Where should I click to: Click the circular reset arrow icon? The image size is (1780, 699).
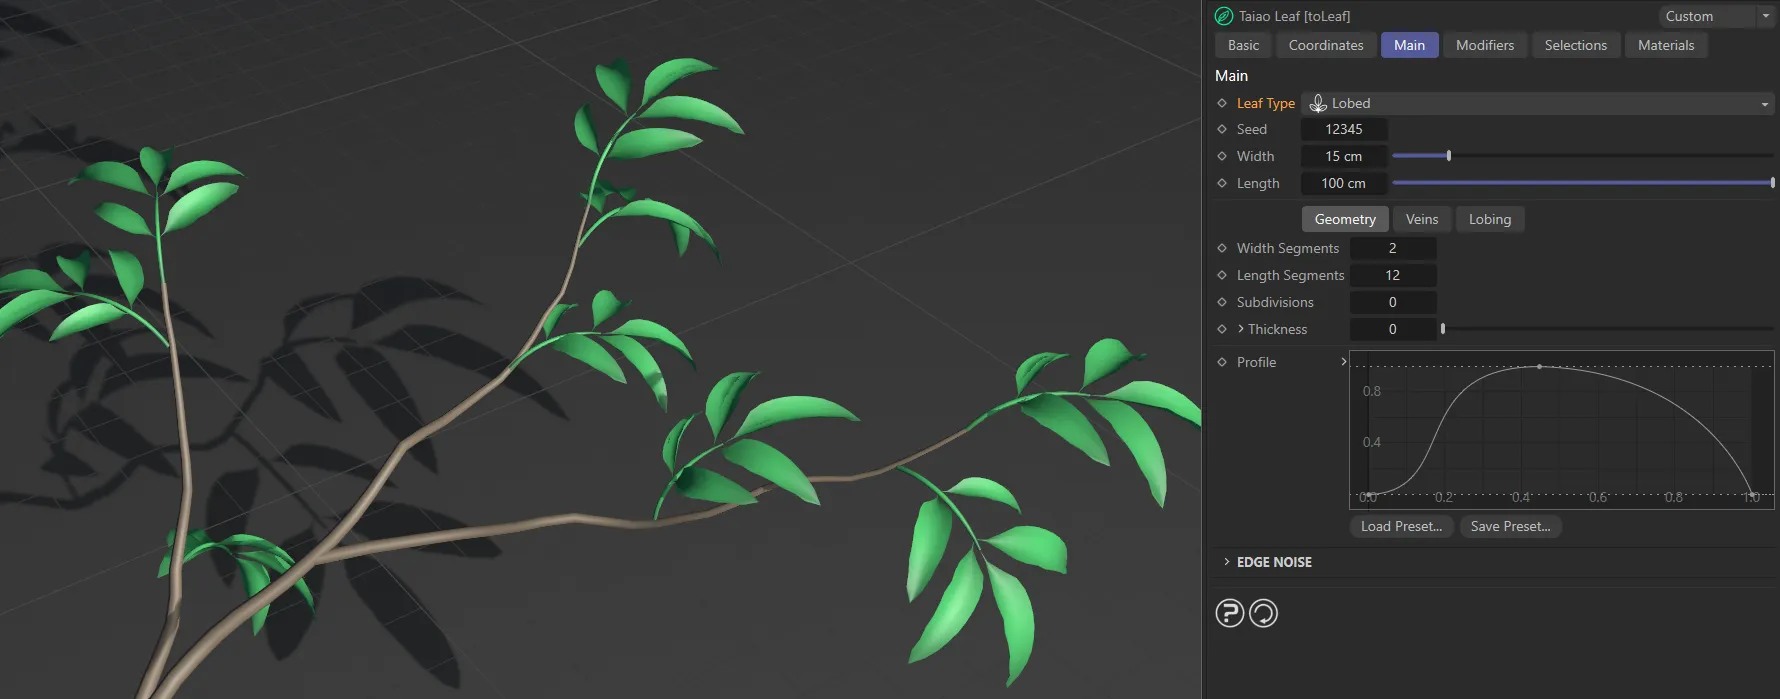pos(1264,613)
